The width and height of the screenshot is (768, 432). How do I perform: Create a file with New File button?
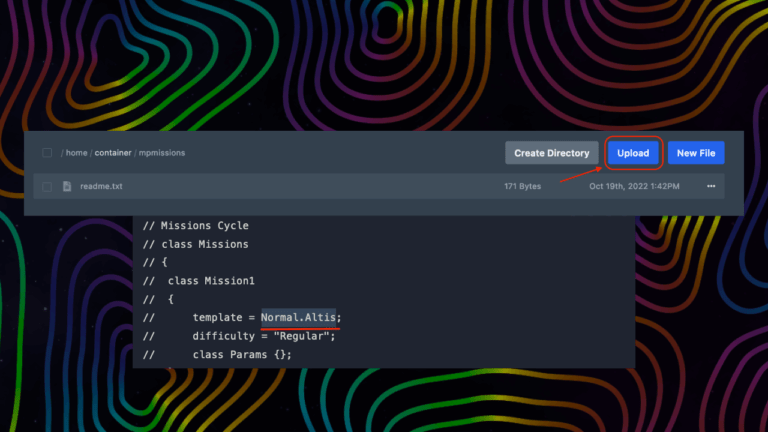click(696, 153)
